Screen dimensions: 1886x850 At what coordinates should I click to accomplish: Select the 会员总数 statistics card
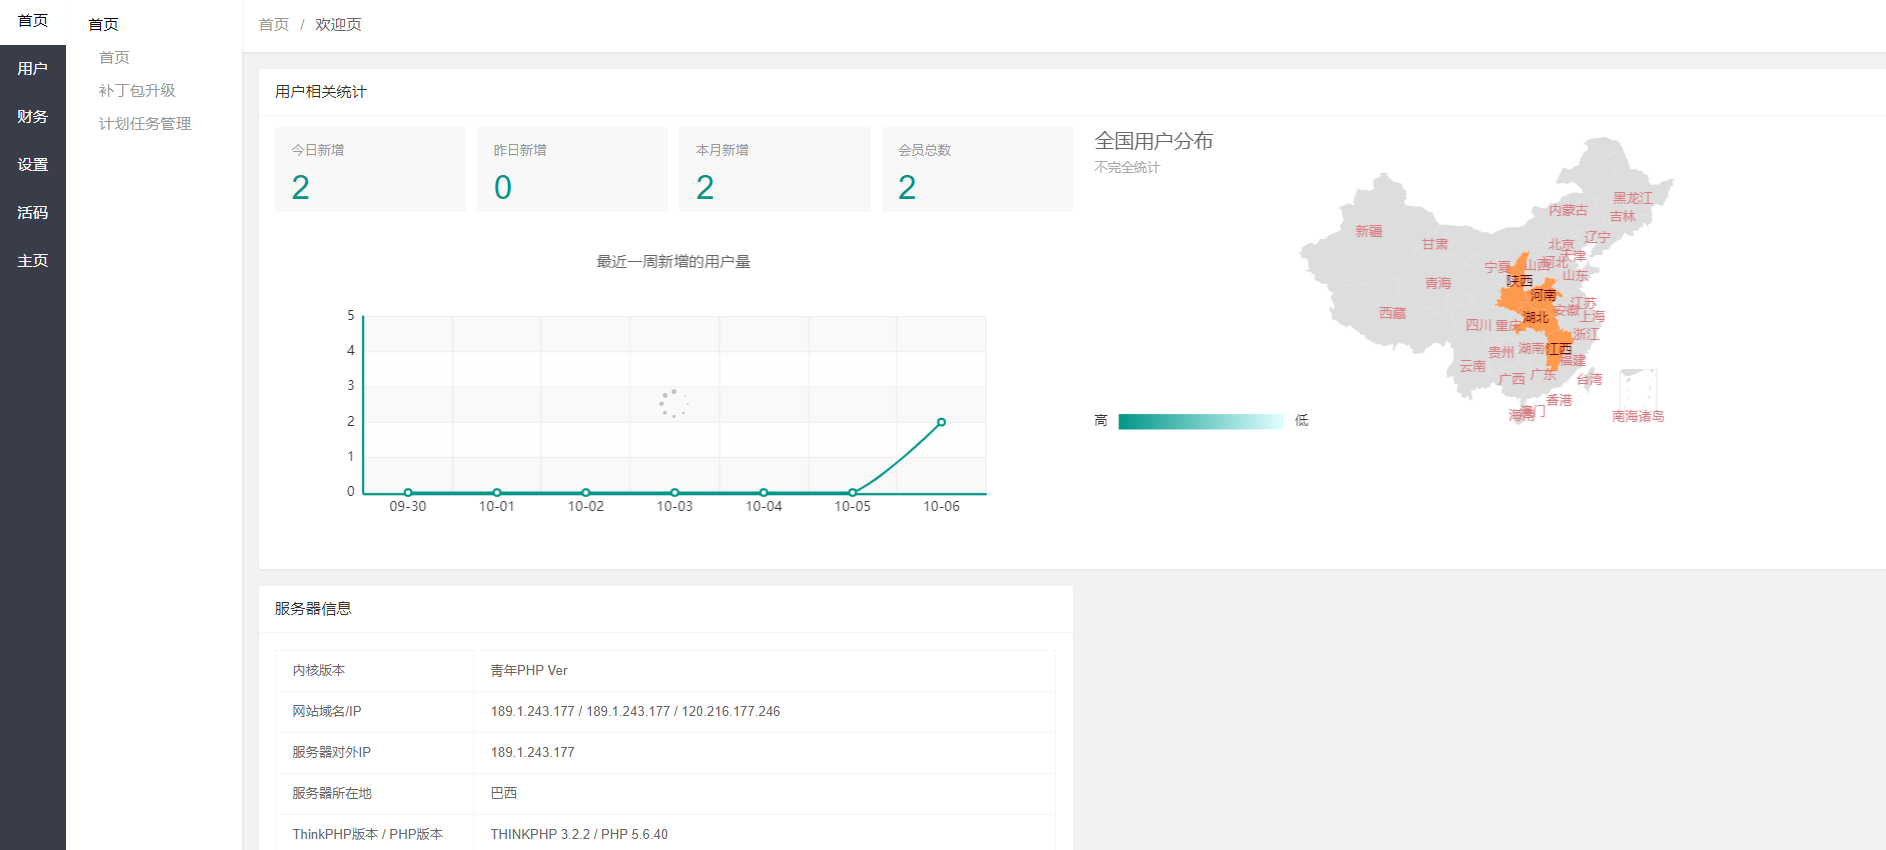[x=976, y=169]
